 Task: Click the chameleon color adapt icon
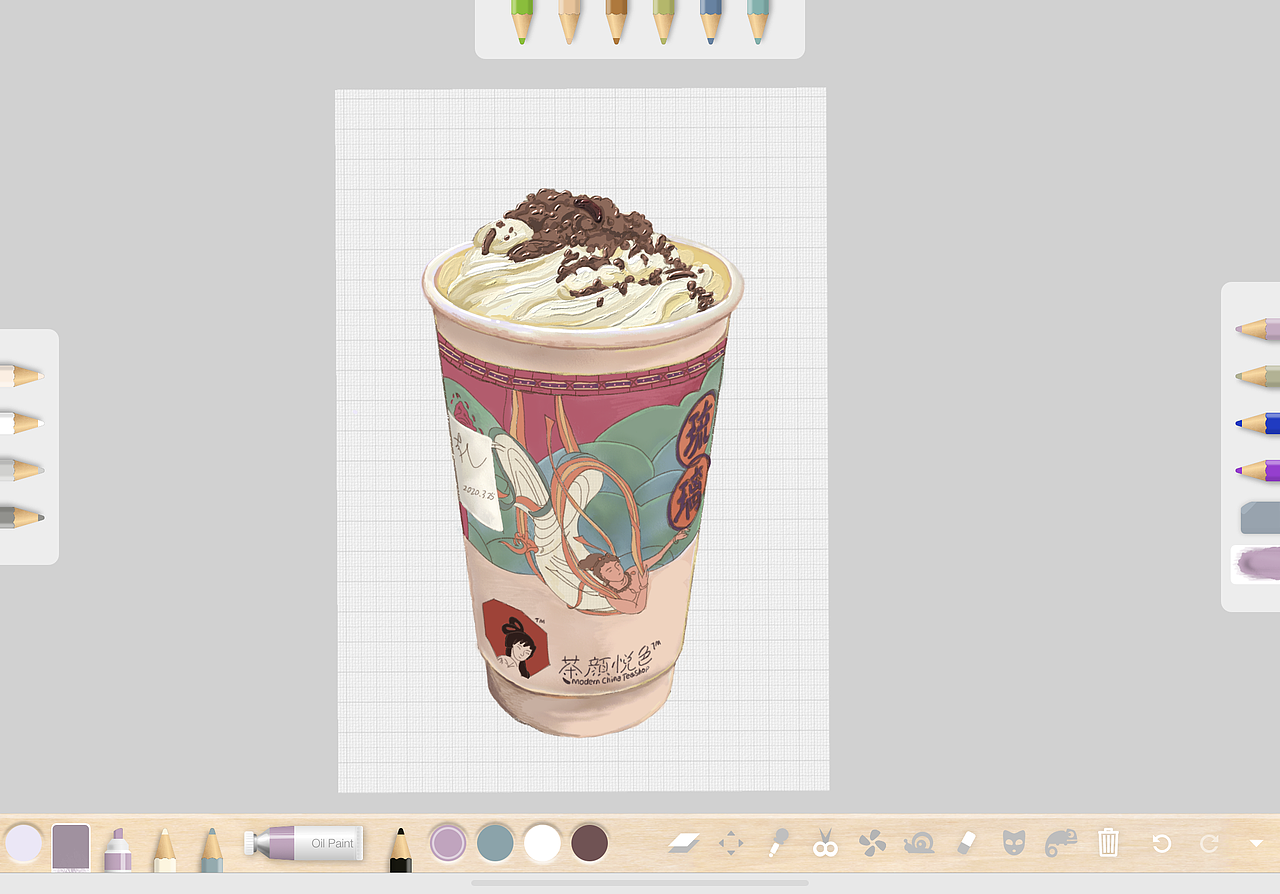click(x=1061, y=843)
